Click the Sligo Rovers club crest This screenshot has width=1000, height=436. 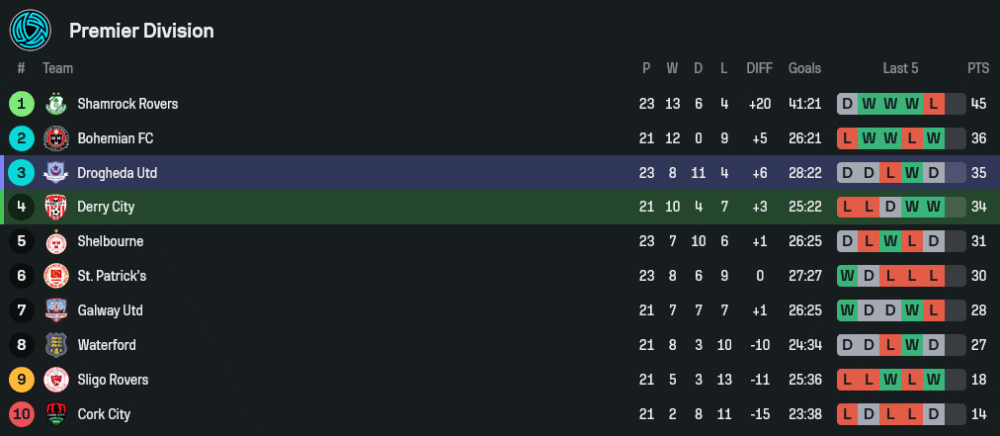55,380
